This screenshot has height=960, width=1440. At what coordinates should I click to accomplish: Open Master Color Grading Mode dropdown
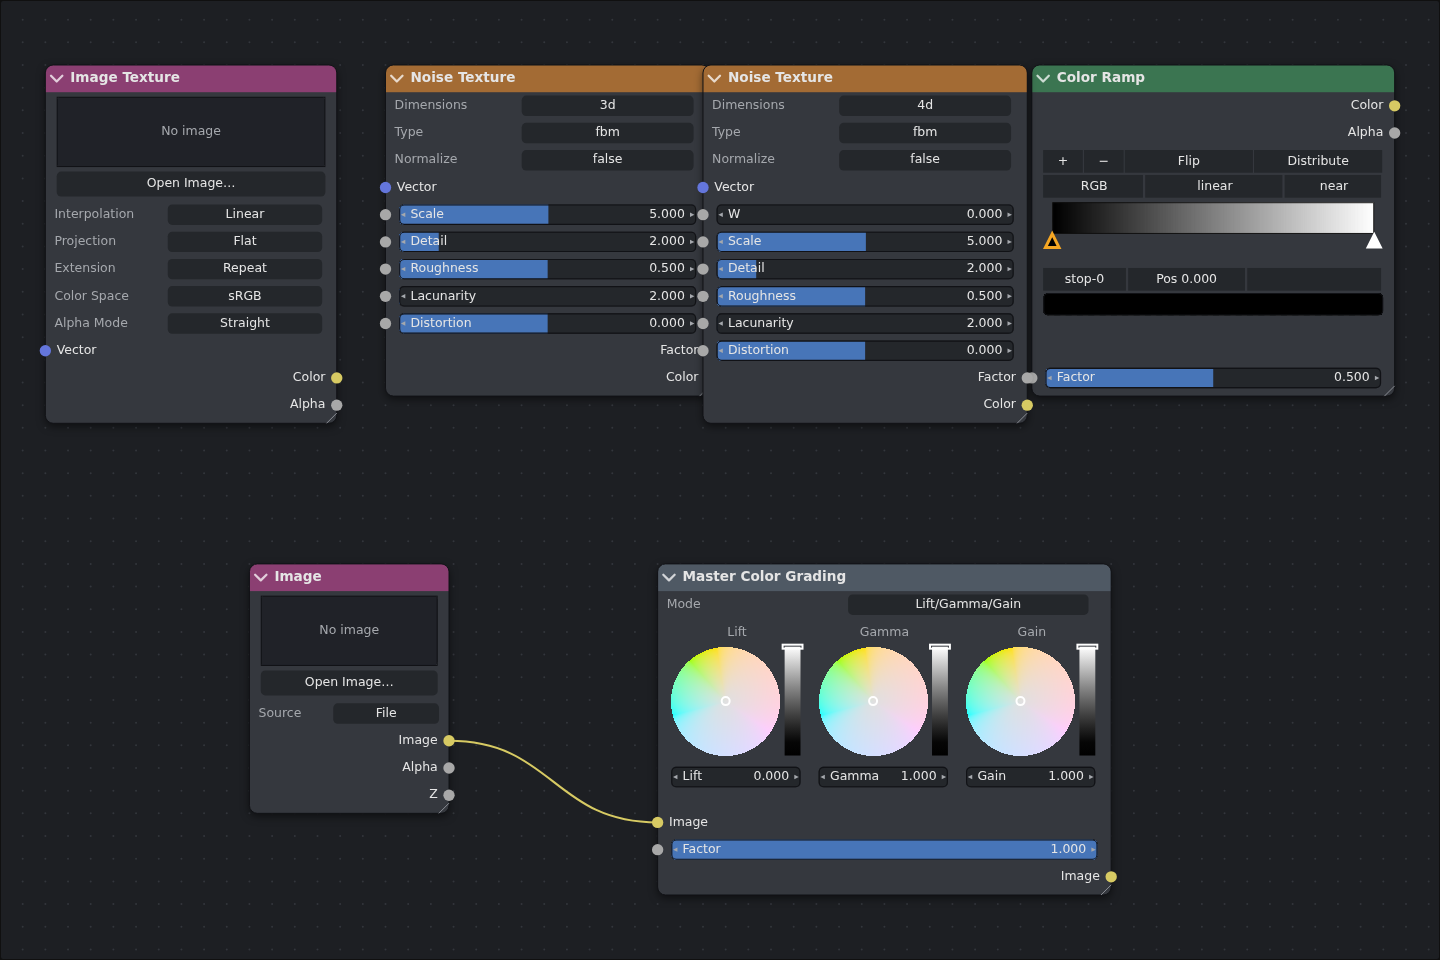[x=968, y=604]
